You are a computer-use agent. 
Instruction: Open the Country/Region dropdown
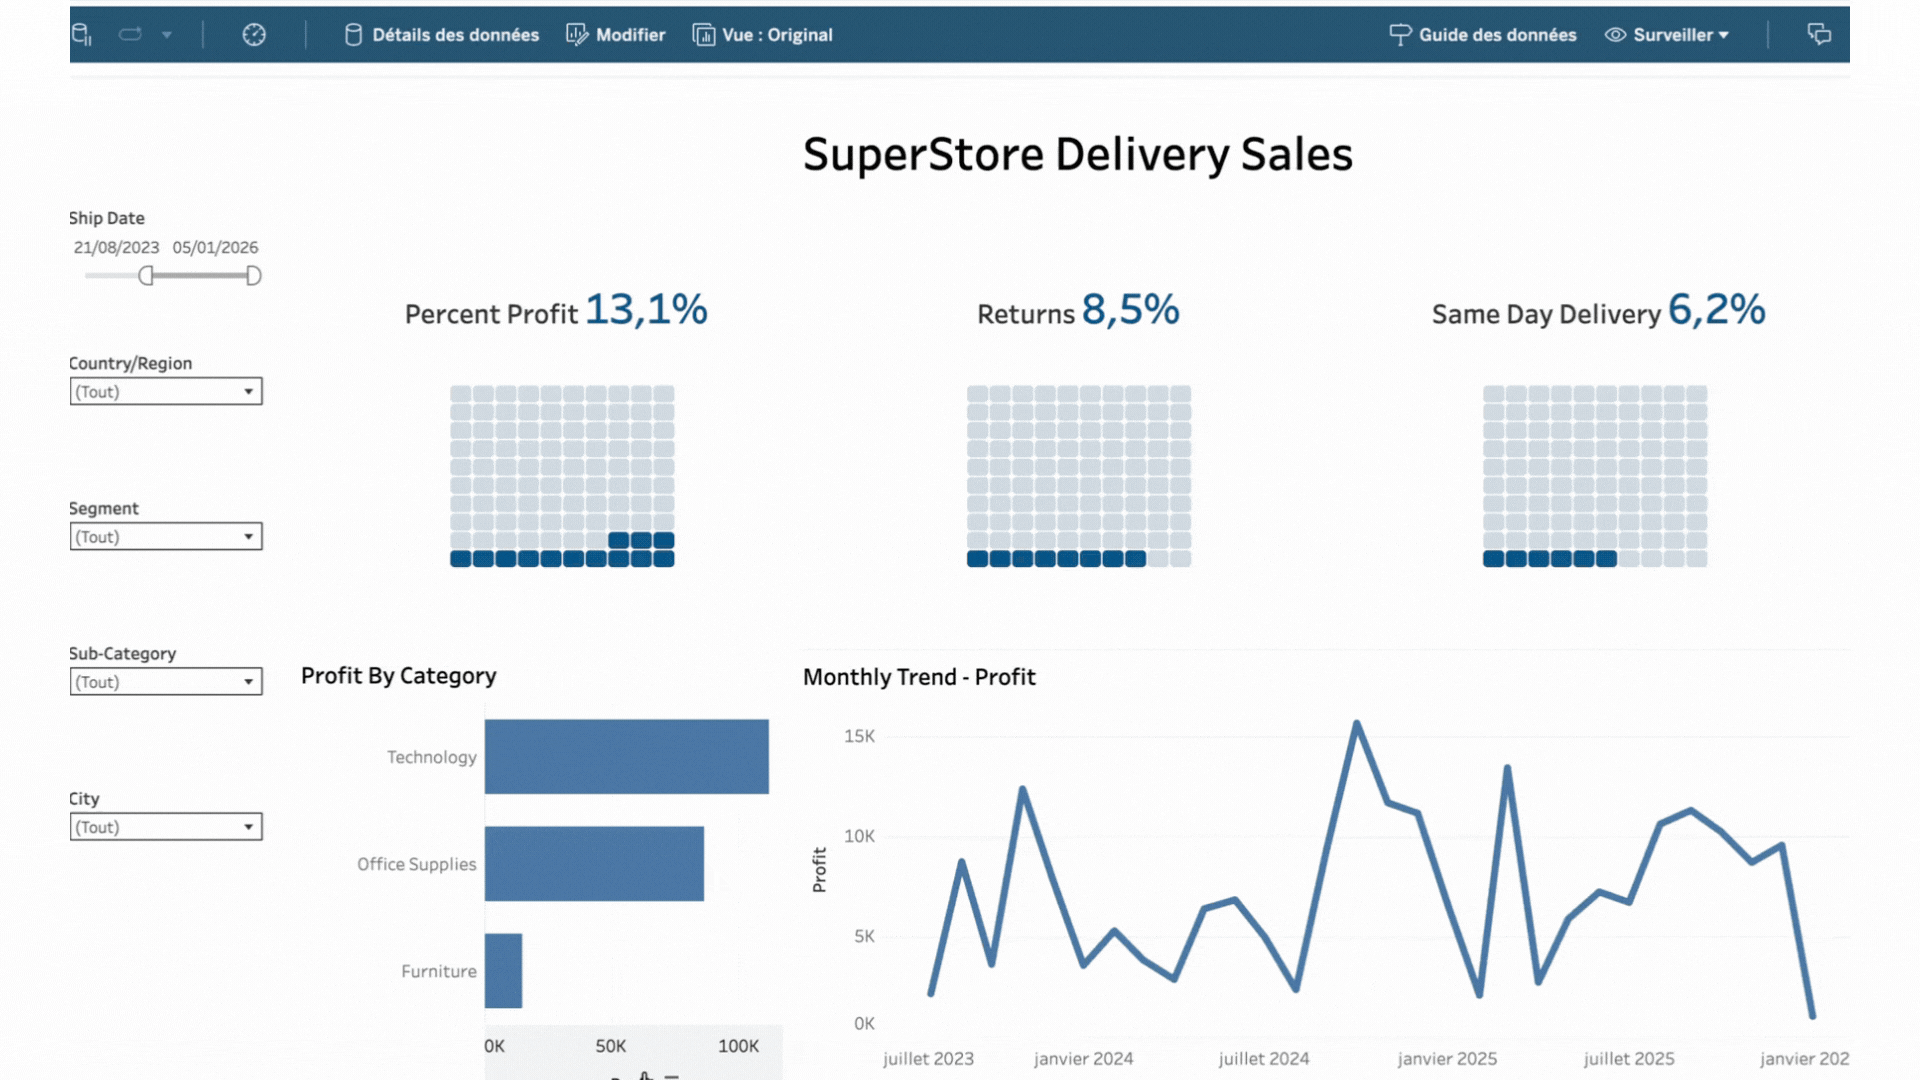(x=249, y=391)
